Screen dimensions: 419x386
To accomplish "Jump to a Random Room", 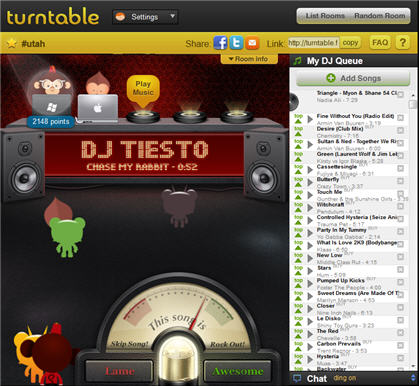I will 379,16.
